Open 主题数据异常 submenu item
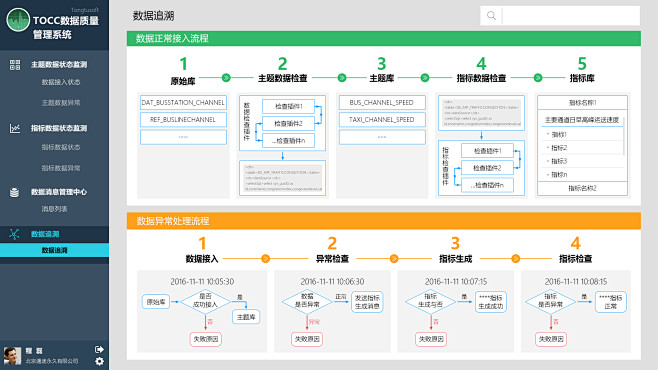 coord(61,103)
